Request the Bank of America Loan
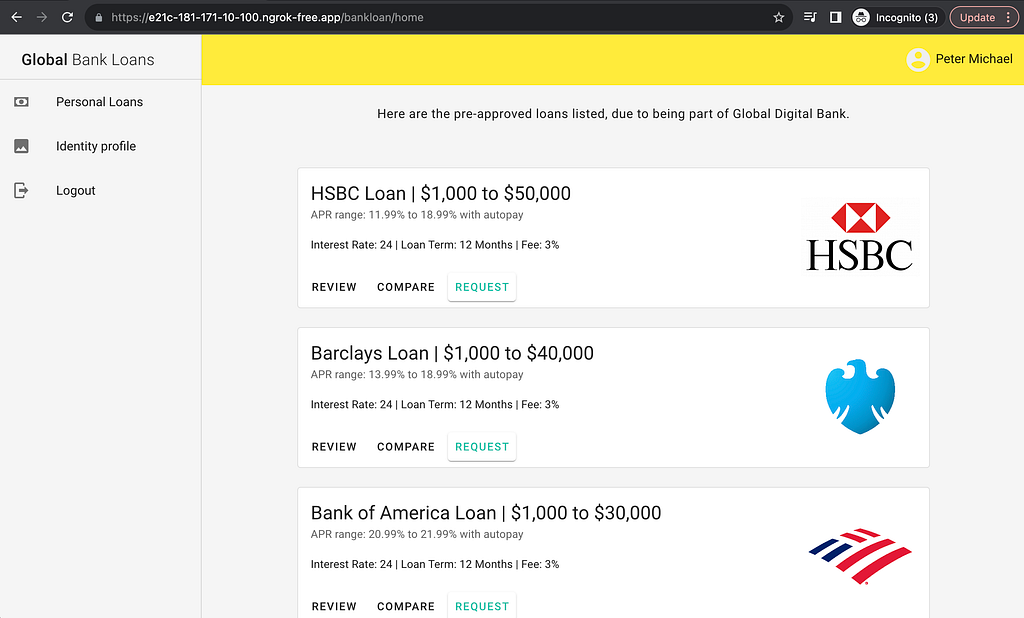Image resolution: width=1024 pixels, height=618 pixels. (482, 606)
